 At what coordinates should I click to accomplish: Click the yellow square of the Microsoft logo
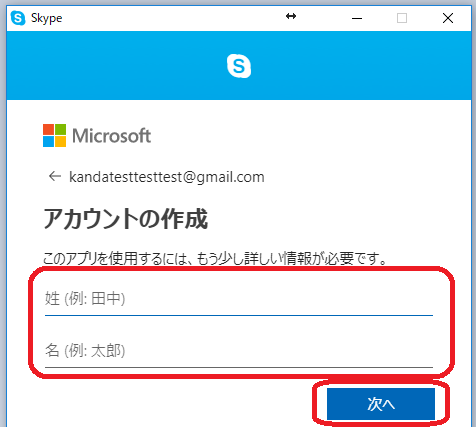[60, 142]
